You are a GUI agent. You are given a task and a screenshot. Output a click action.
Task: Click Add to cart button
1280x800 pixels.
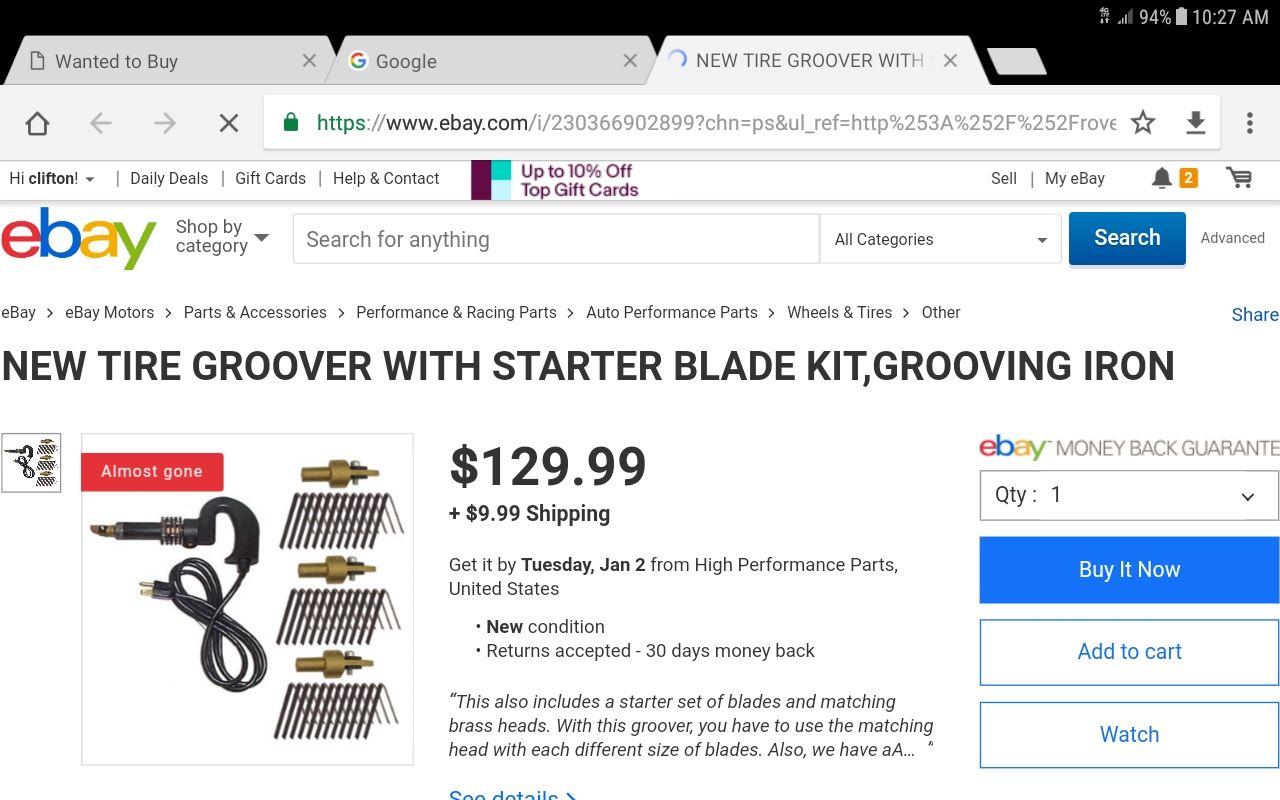[1129, 652]
